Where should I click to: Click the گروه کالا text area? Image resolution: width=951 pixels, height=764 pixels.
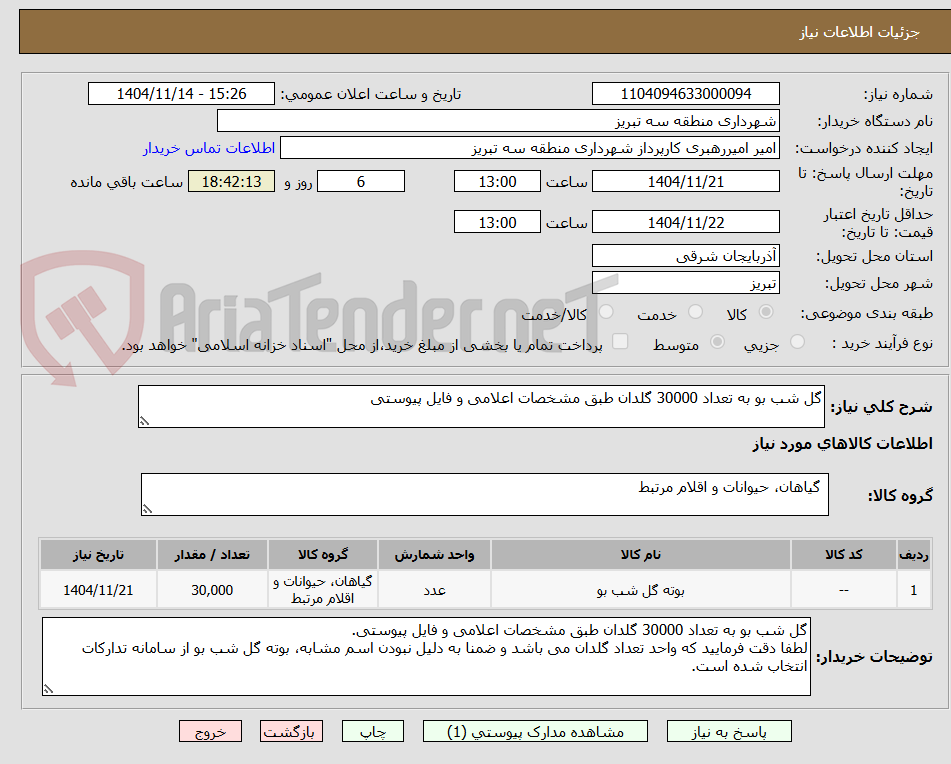click(485, 495)
